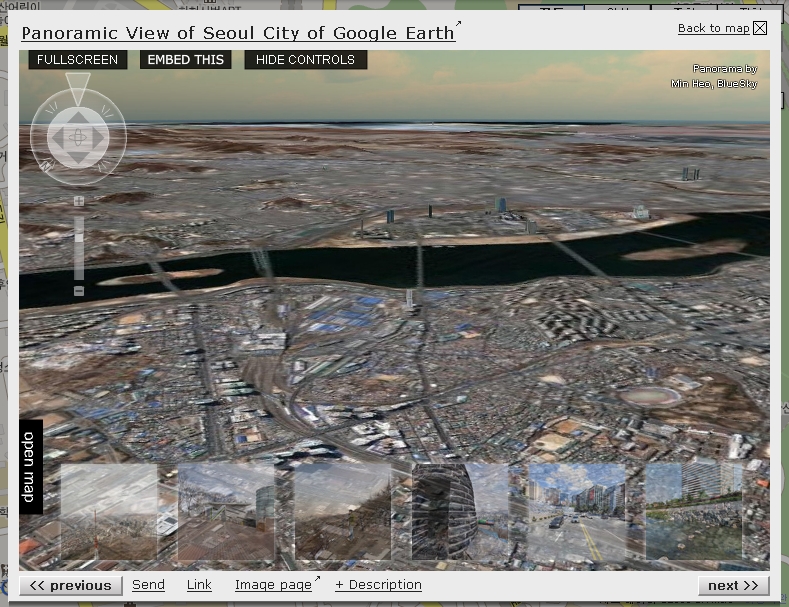Open the fourth thumbnail with the curved glass building
The height and width of the screenshot is (607, 789).
[460, 511]
